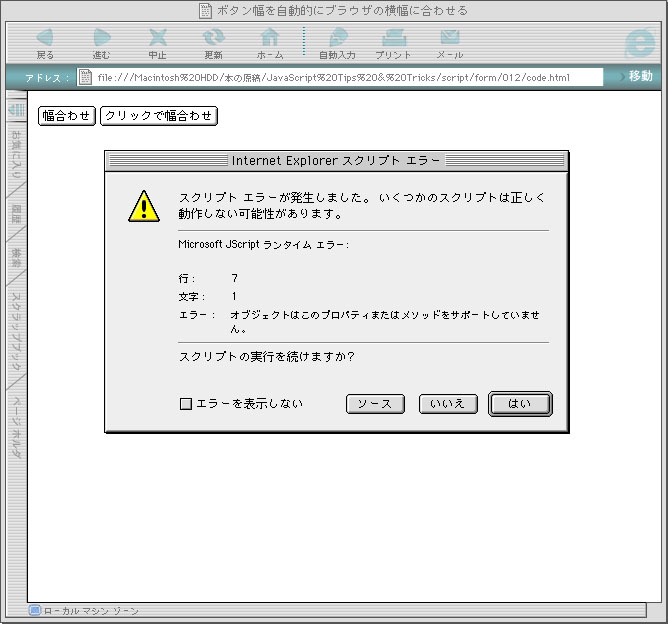Click the ソース button in error dialog
668x624 pixels.
pos(375,404)
